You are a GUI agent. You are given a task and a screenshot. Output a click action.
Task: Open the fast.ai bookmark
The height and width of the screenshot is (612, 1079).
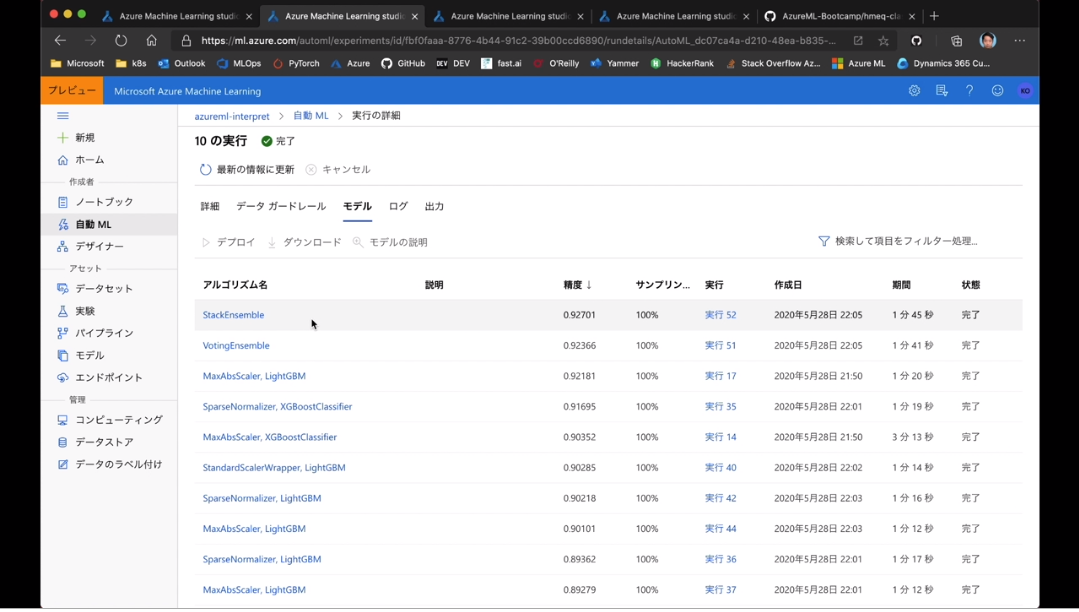click(501, 63)
